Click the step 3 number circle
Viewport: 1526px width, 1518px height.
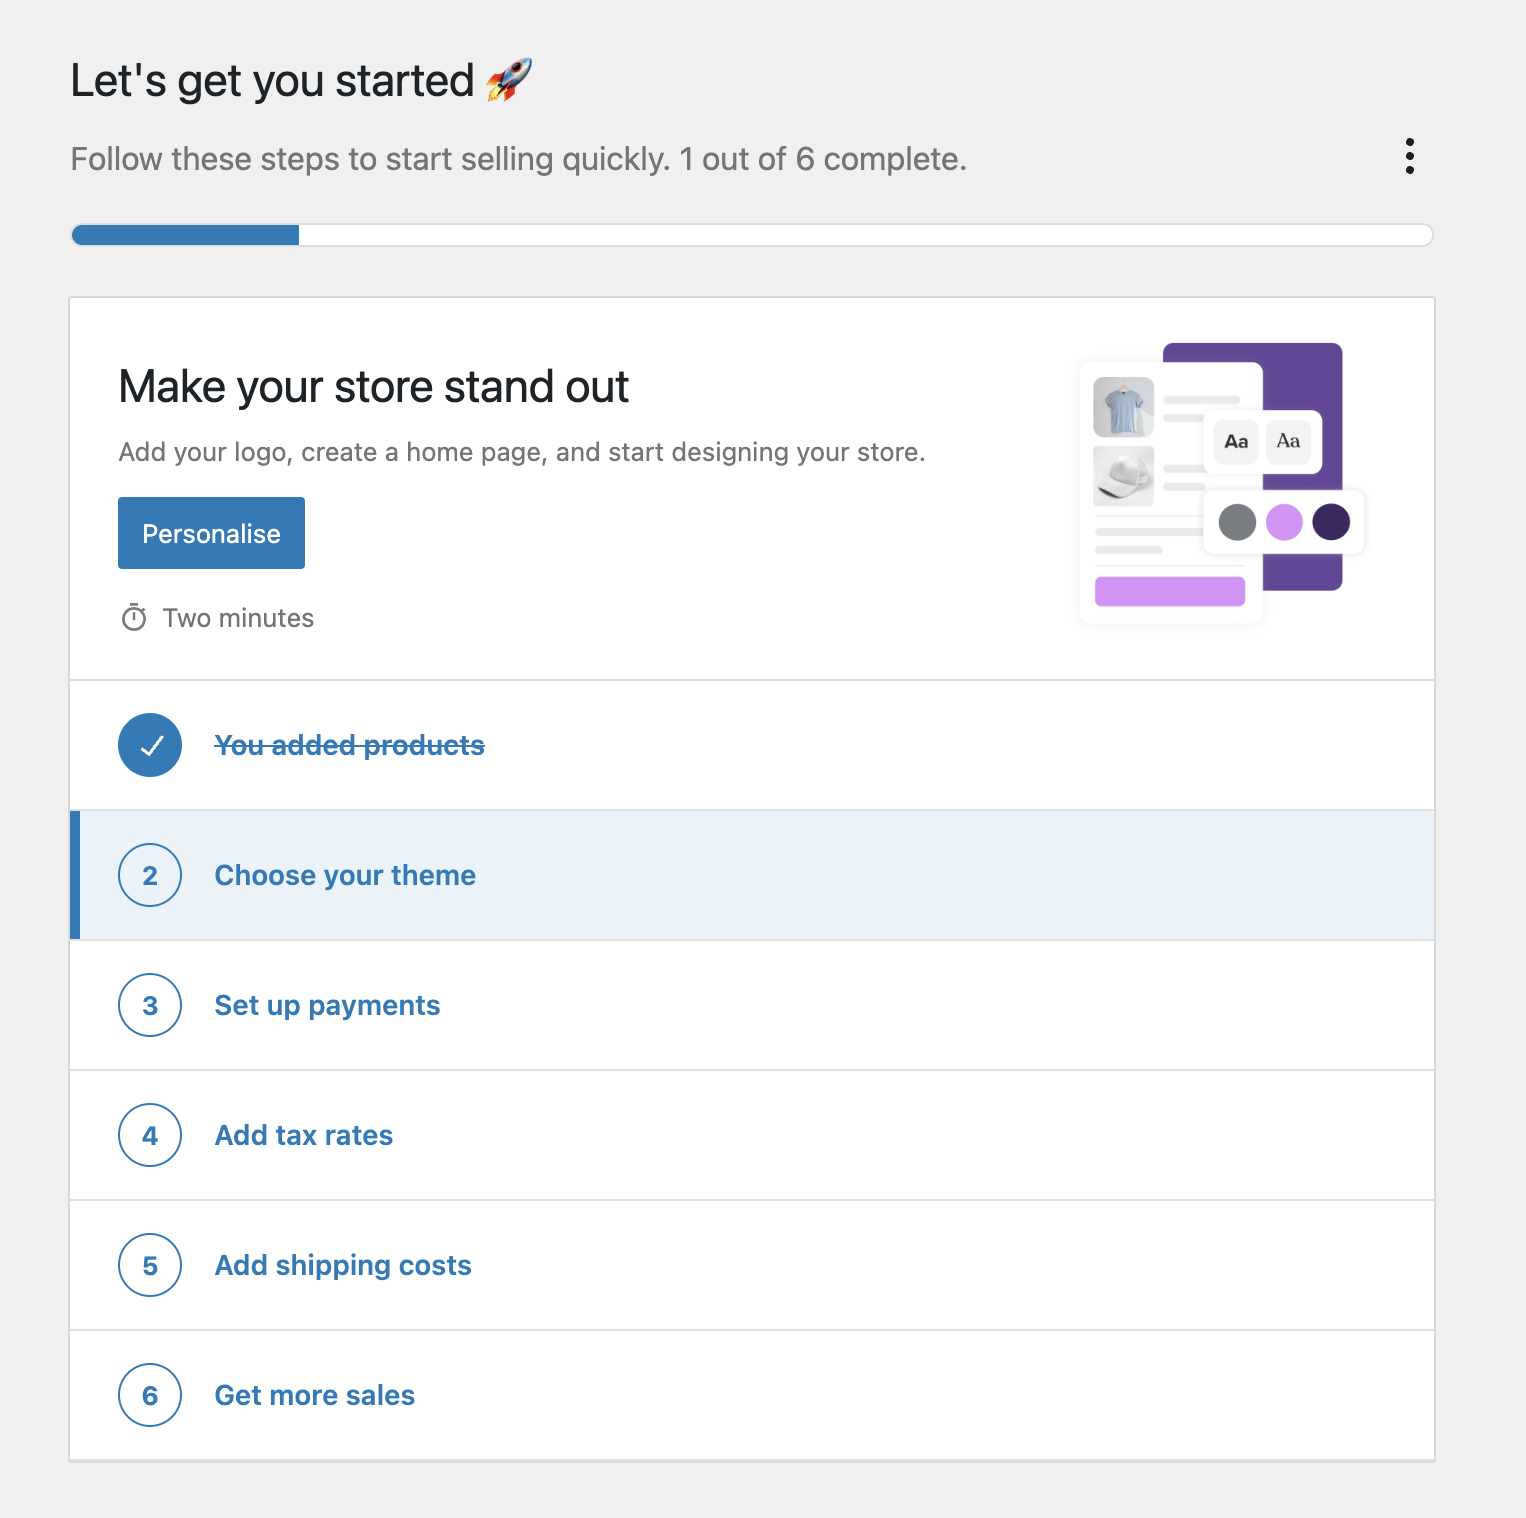coord(150,1005)
